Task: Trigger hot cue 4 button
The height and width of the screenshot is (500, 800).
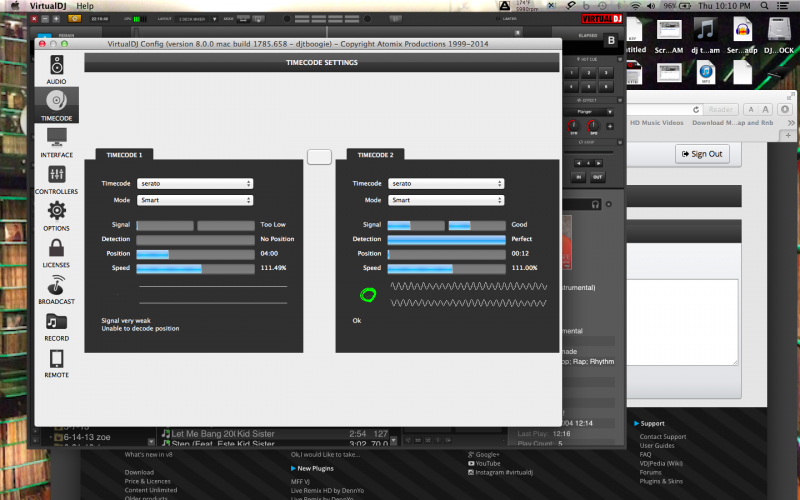Action: tap(571, 87)
